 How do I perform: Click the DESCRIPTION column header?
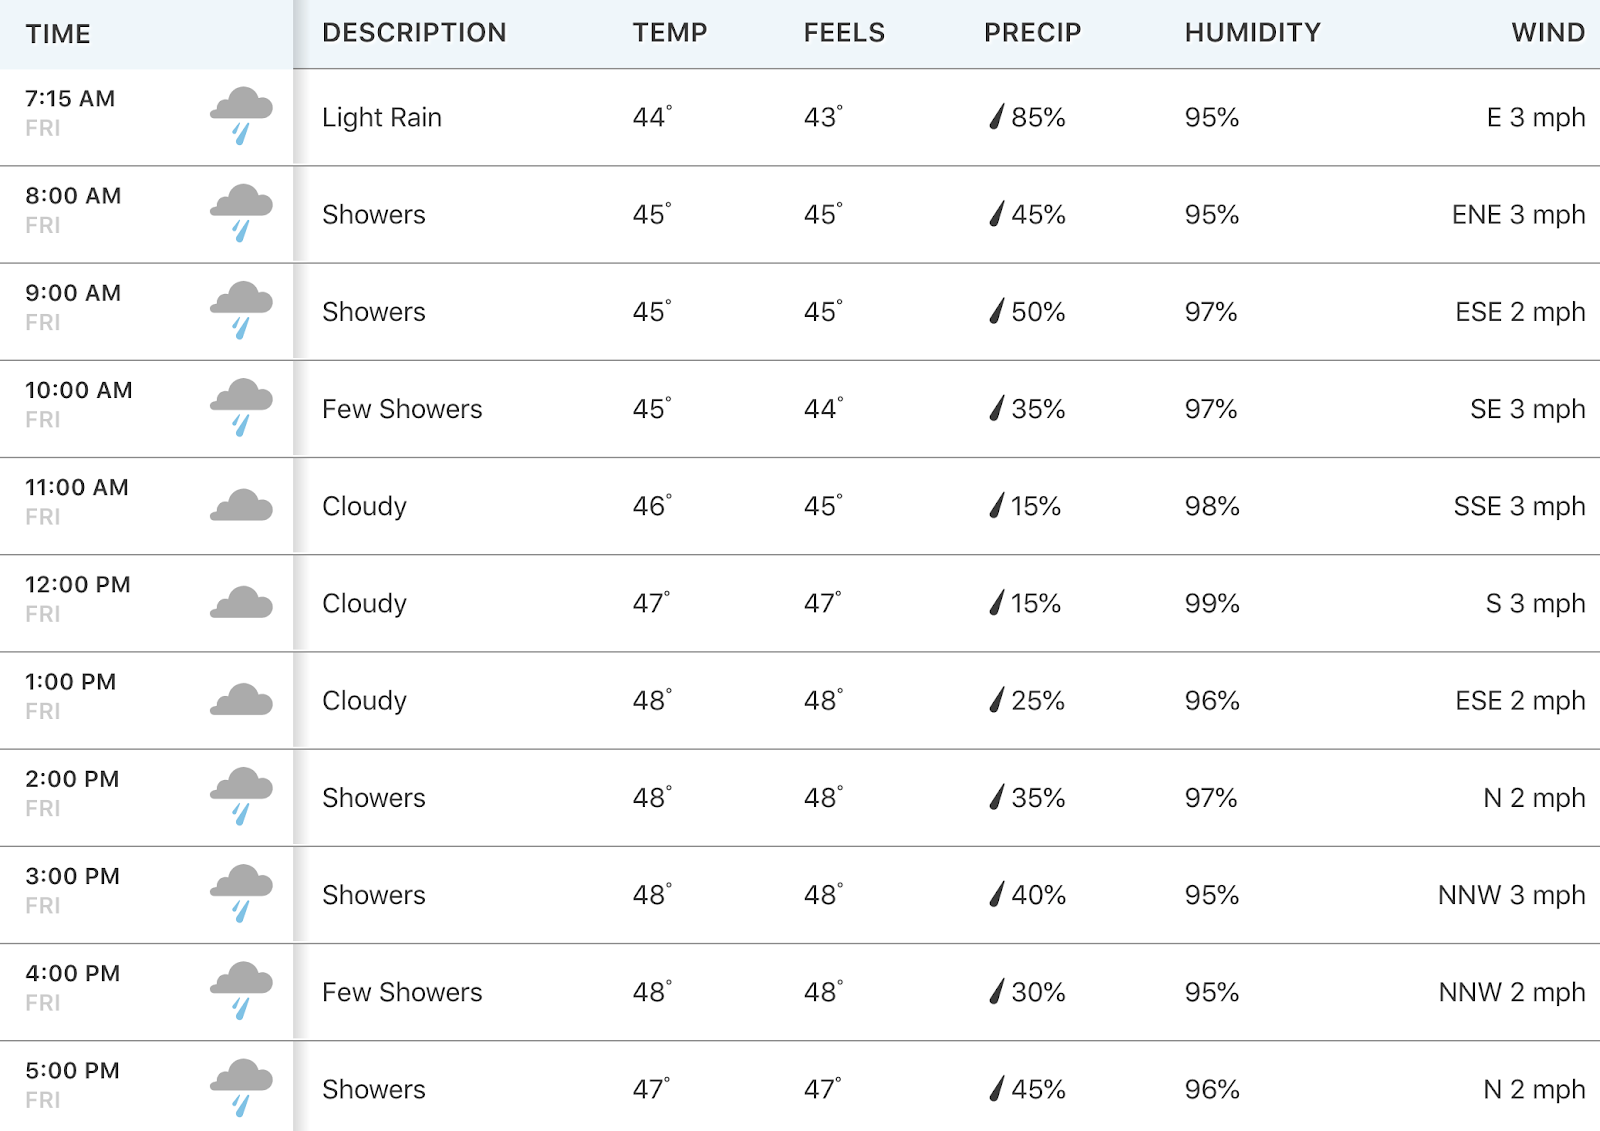coord(414,33)
